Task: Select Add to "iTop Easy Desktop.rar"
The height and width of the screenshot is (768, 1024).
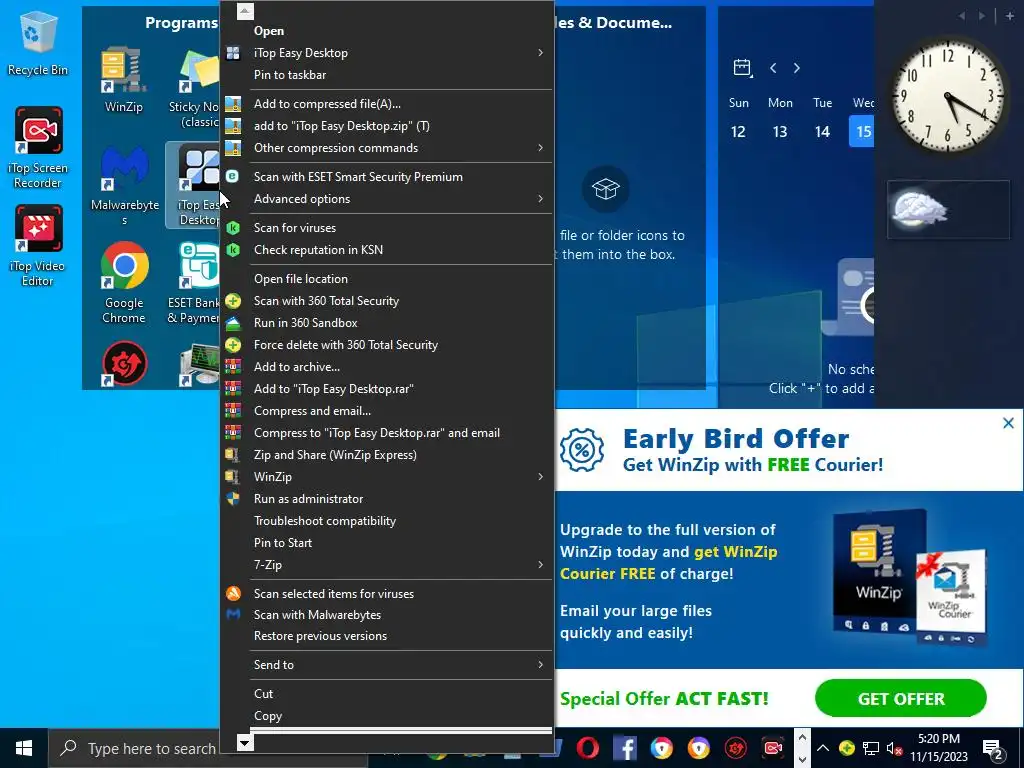Action: (387, 389)
